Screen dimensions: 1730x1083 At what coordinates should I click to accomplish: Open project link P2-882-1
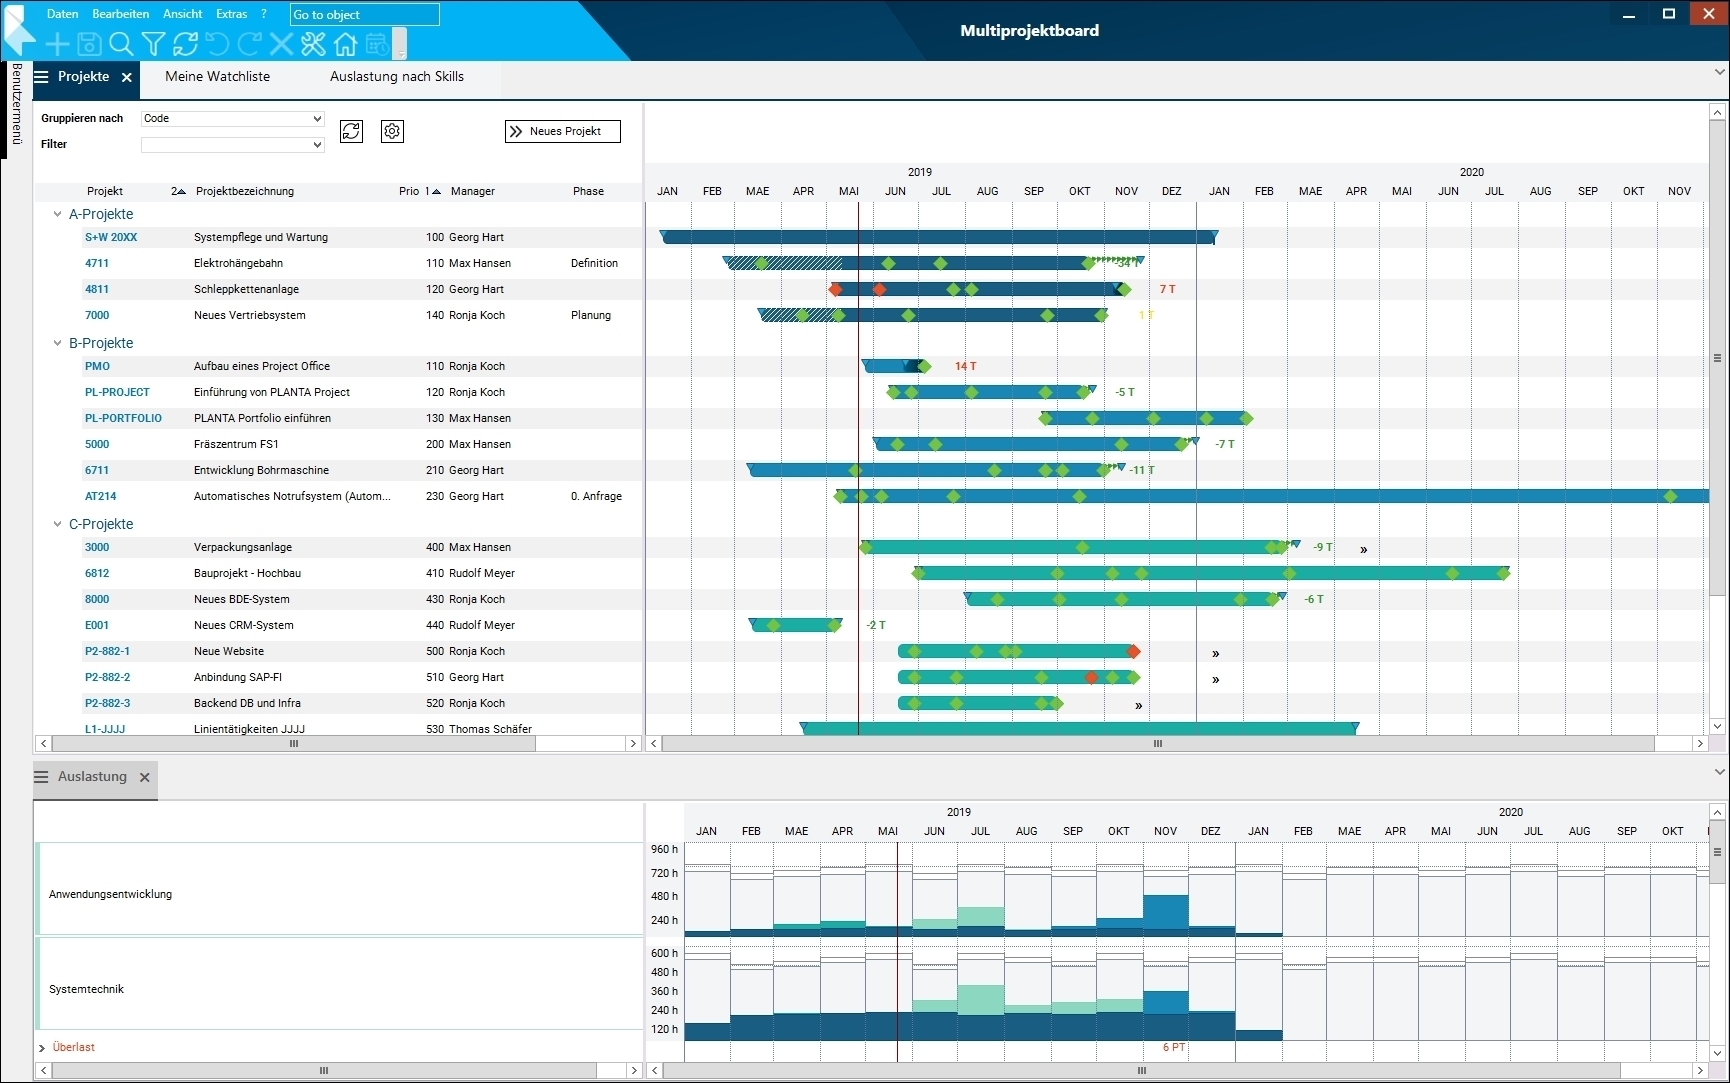(107, 651)
